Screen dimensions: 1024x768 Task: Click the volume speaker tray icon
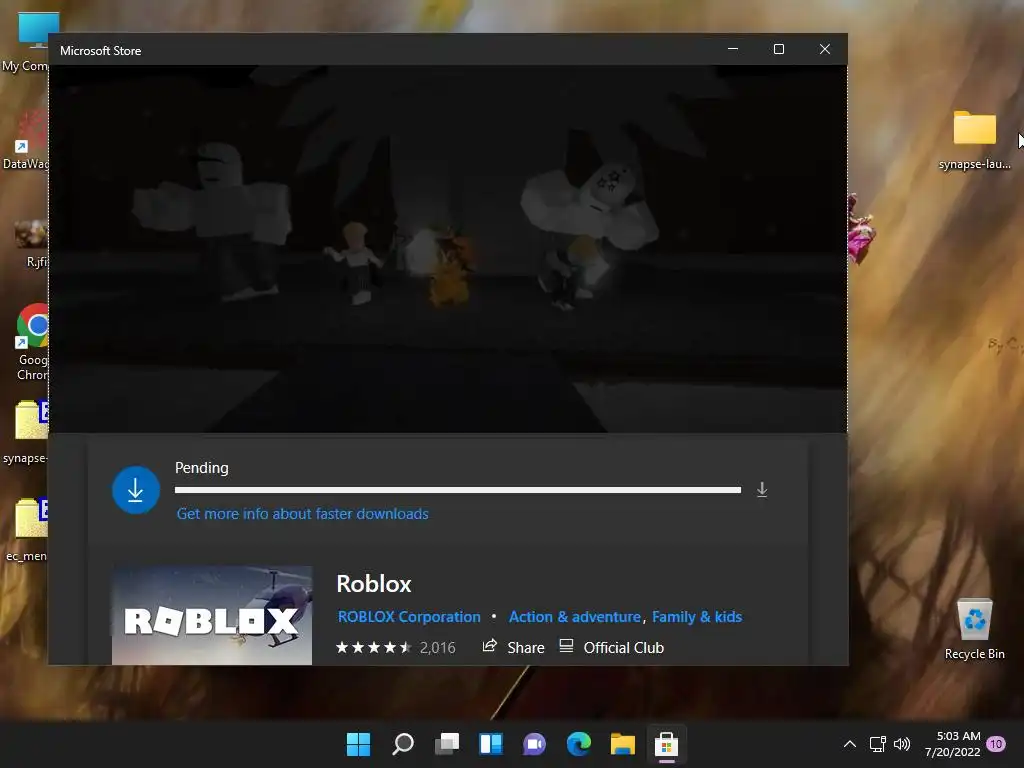tap(902, 744)
